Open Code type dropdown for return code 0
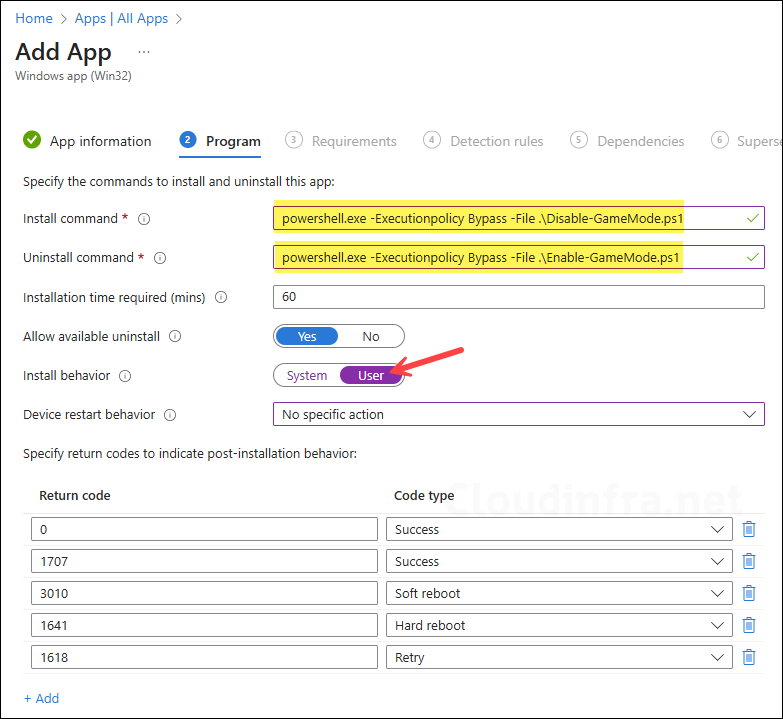 [x=559, y=529]
